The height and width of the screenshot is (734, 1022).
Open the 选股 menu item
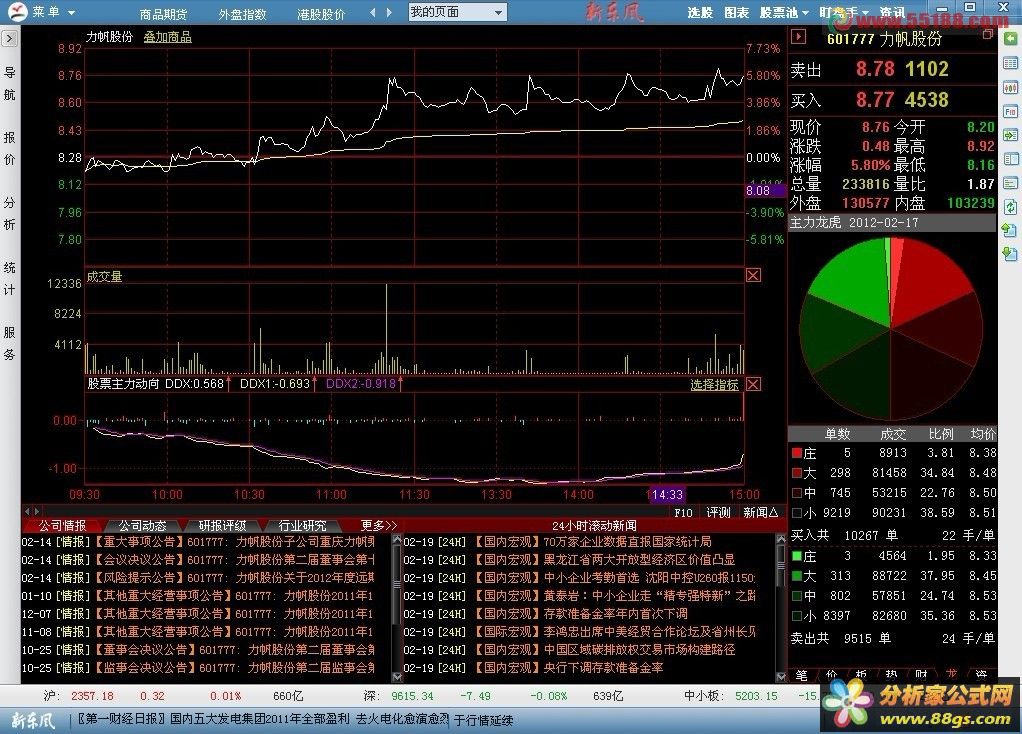coord(700,13)
